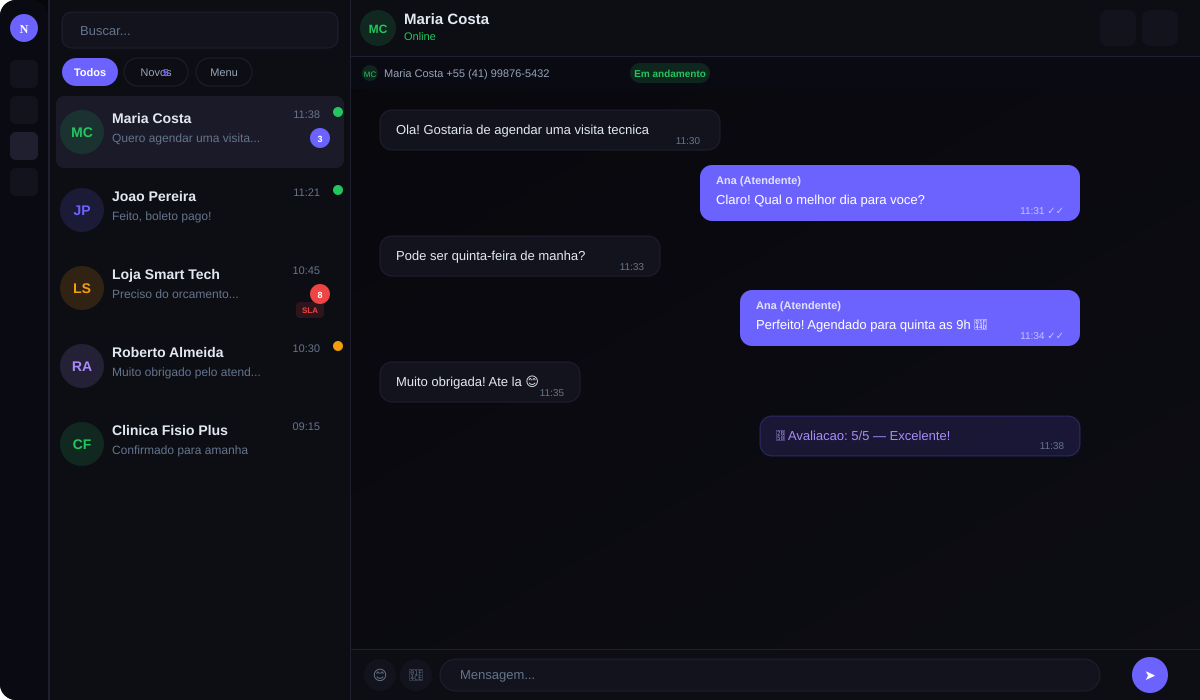Toggle the orange status dot on Roberto Almeida
1200x700 pixels.
(337, 345)
